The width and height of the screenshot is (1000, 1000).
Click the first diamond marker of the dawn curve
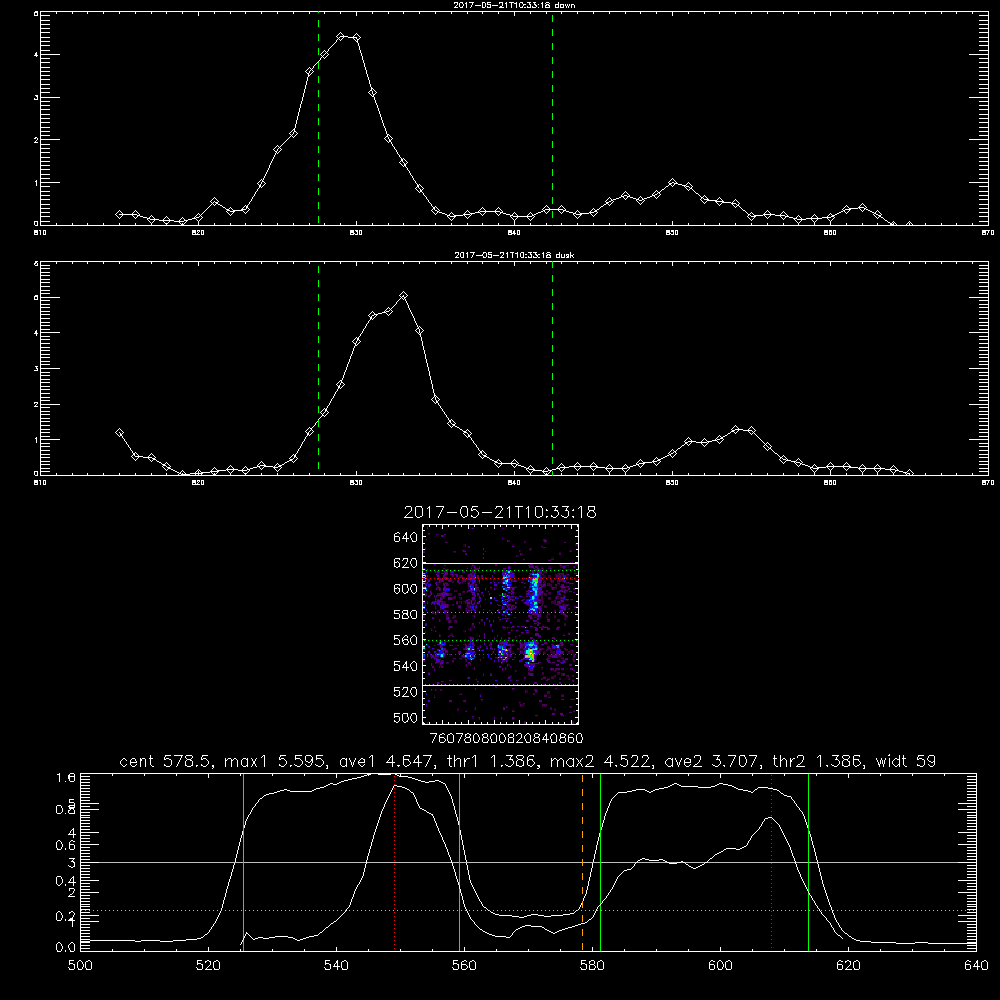point(119,214)
